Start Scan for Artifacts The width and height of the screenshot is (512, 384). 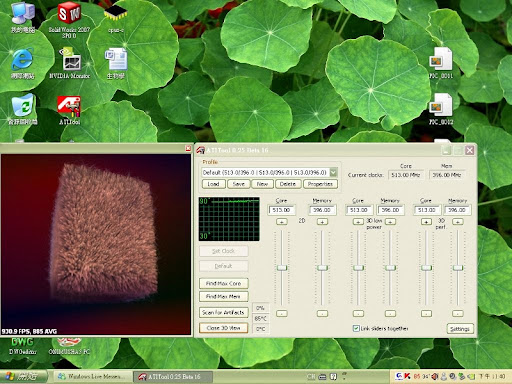pos(224,312)
